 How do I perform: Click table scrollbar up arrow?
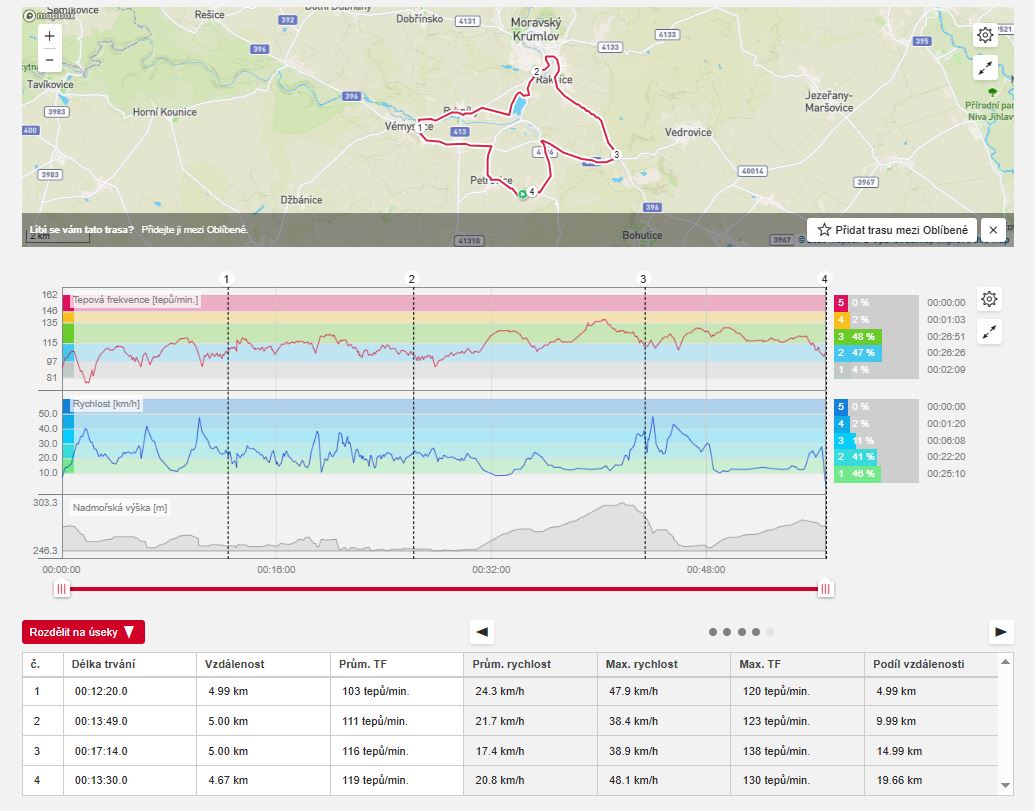[x=1005, y=661]
